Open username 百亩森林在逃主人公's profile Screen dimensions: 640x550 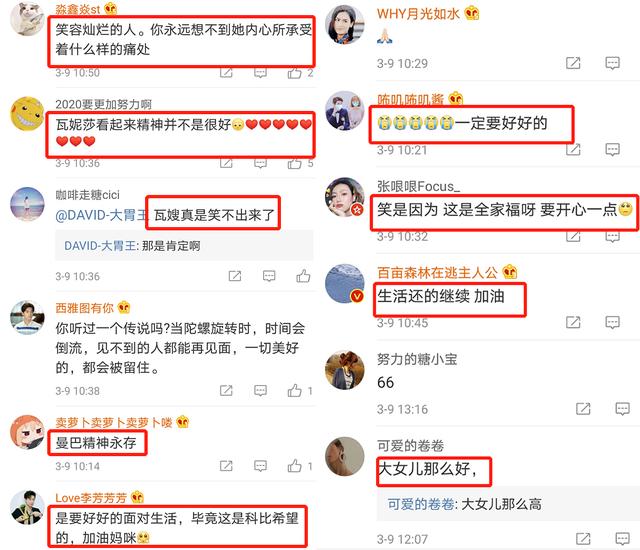click(x=437, y=273)
